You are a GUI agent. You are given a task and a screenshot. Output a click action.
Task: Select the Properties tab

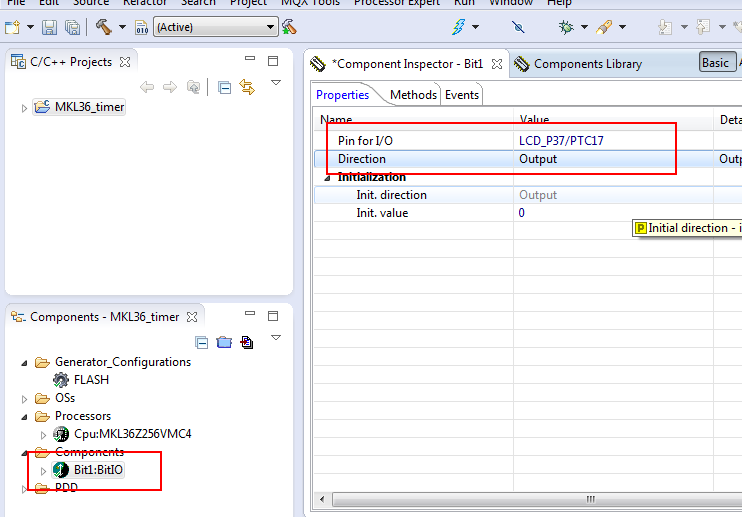(342, 95)
